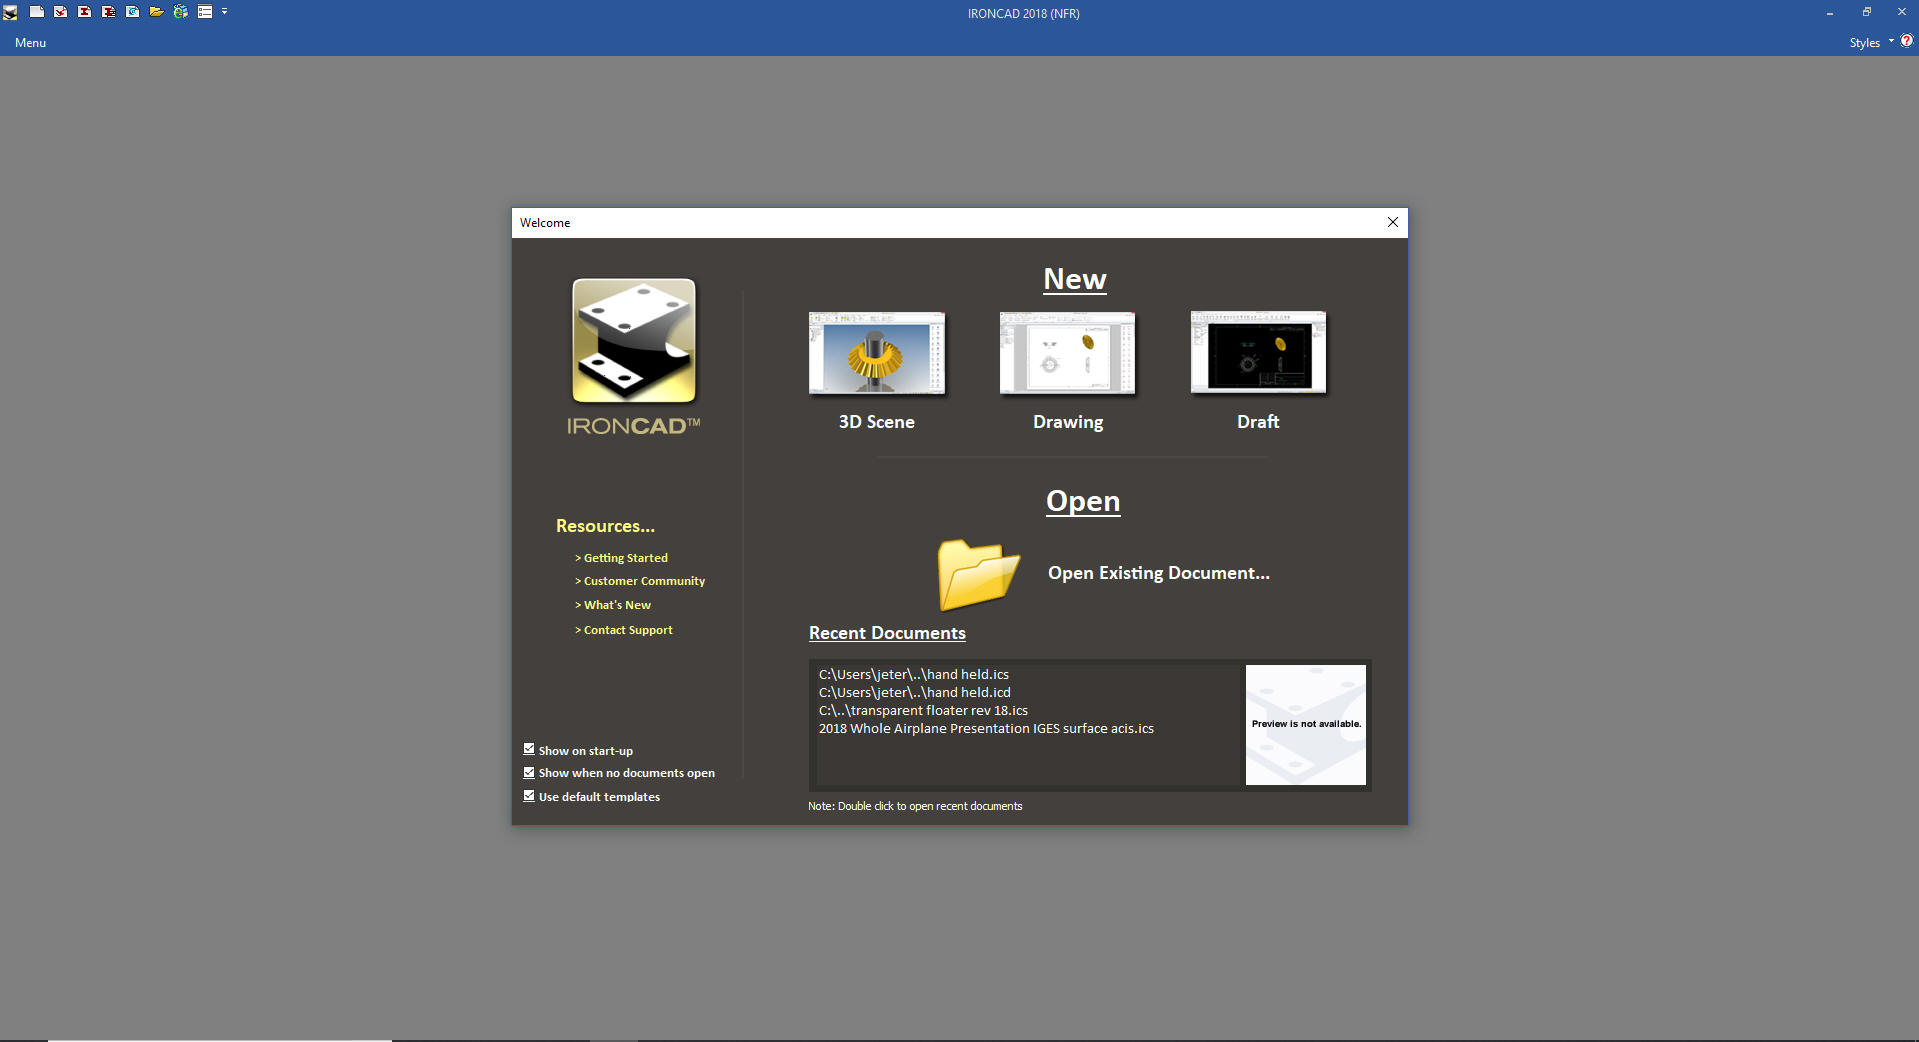This screenshot has width=1919, height=1042.
Task: Toggle Show when no documents open checkbox
Action: click(x=529, y=772)
